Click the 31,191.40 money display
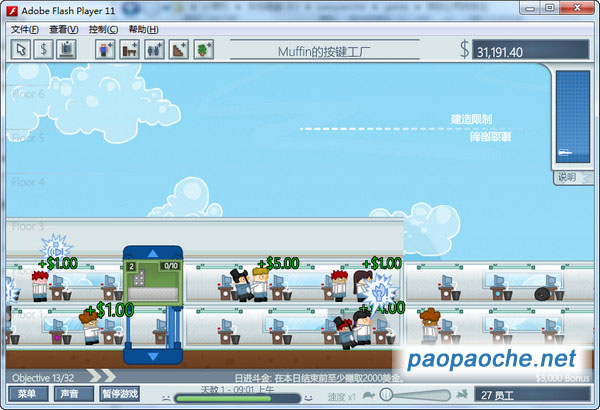The image size is (600, 410). pos(530,50)
